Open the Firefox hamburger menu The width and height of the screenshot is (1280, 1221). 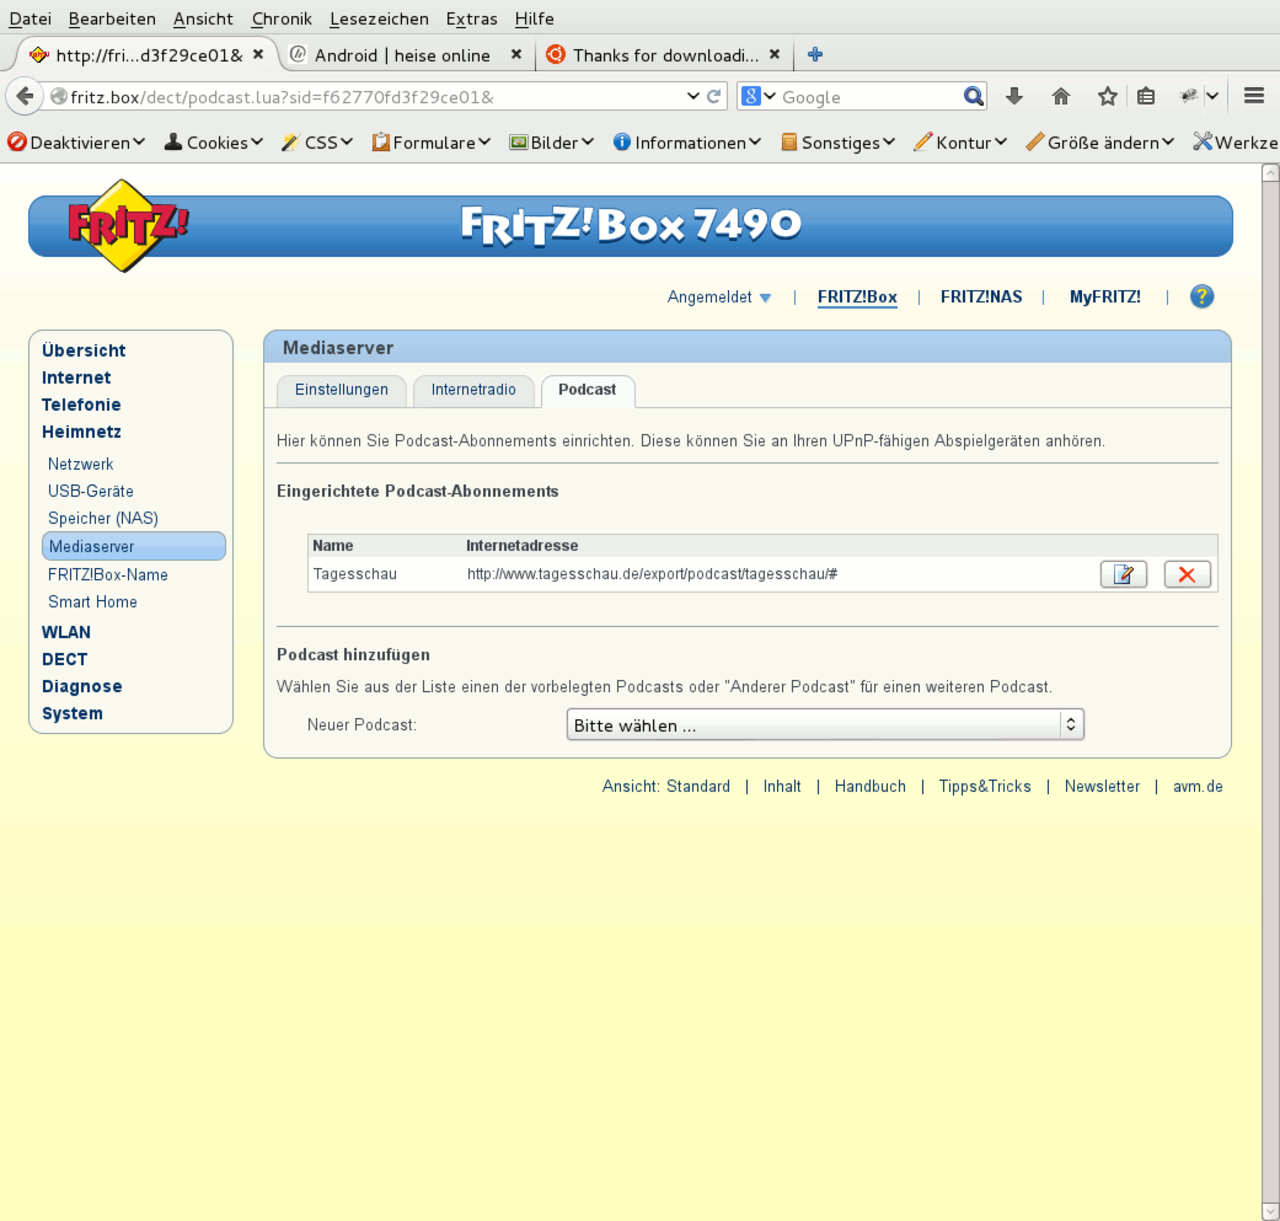pos(1254,97)
